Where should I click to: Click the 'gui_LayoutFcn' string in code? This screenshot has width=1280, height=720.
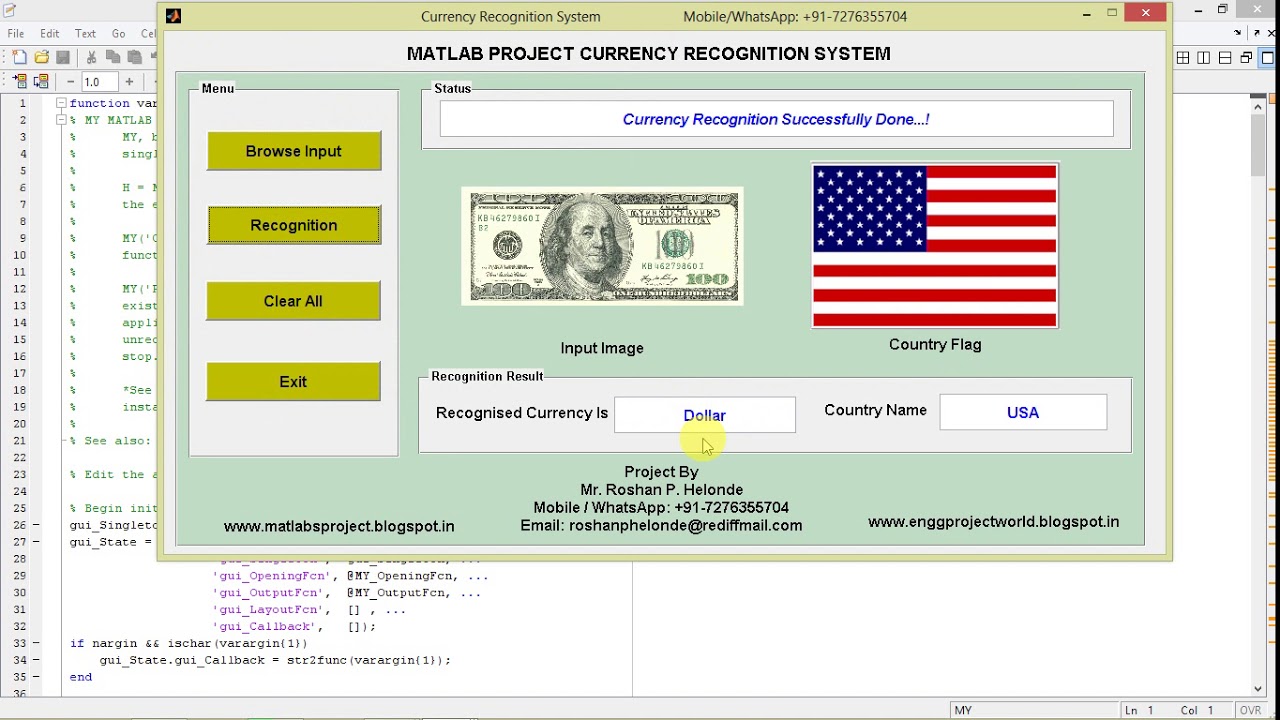coord(268,610)
